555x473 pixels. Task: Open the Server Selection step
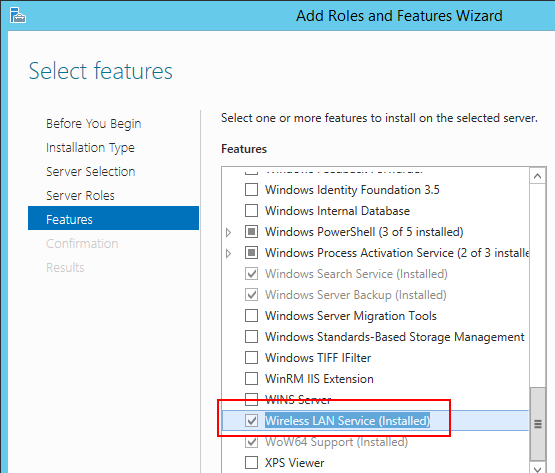(x=91, y=172)
